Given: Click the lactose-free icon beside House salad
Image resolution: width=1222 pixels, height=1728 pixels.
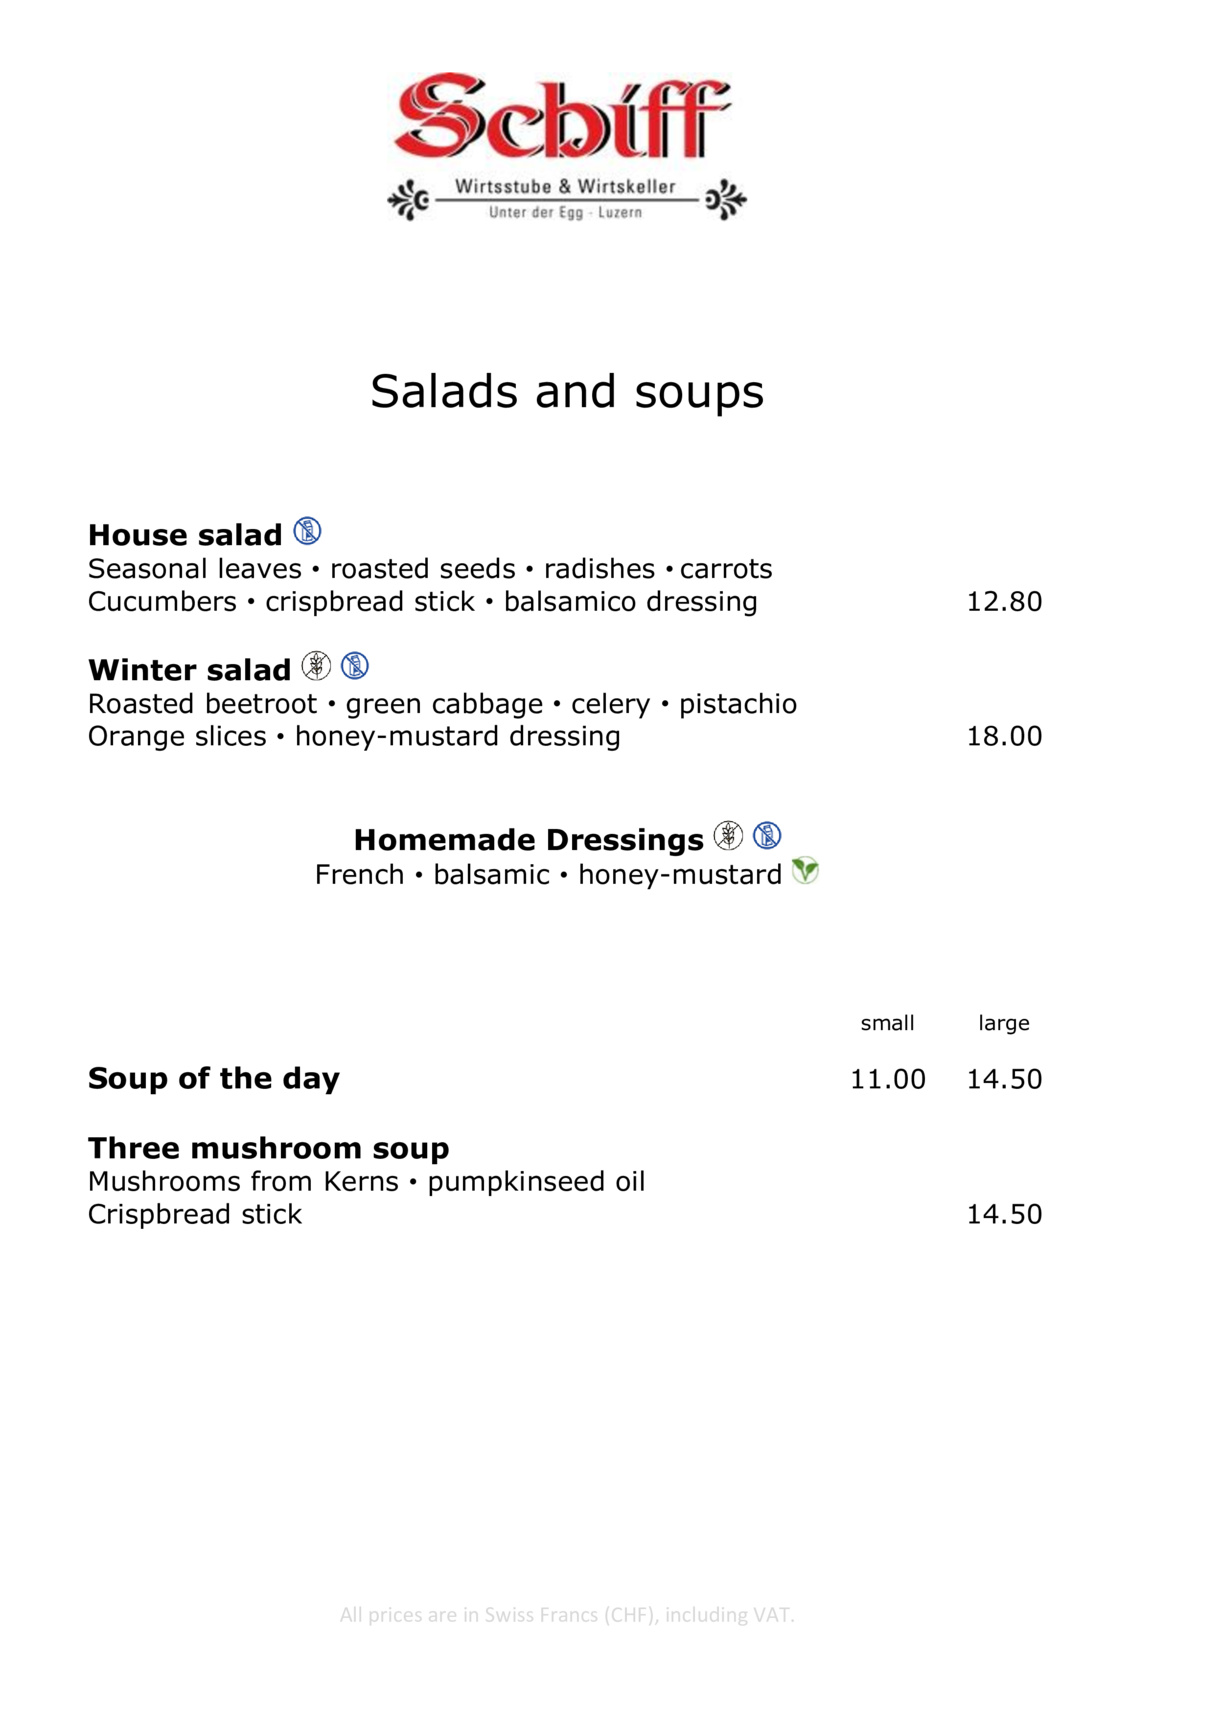Looking at the screenshot, I should click(x=307, y=532).
